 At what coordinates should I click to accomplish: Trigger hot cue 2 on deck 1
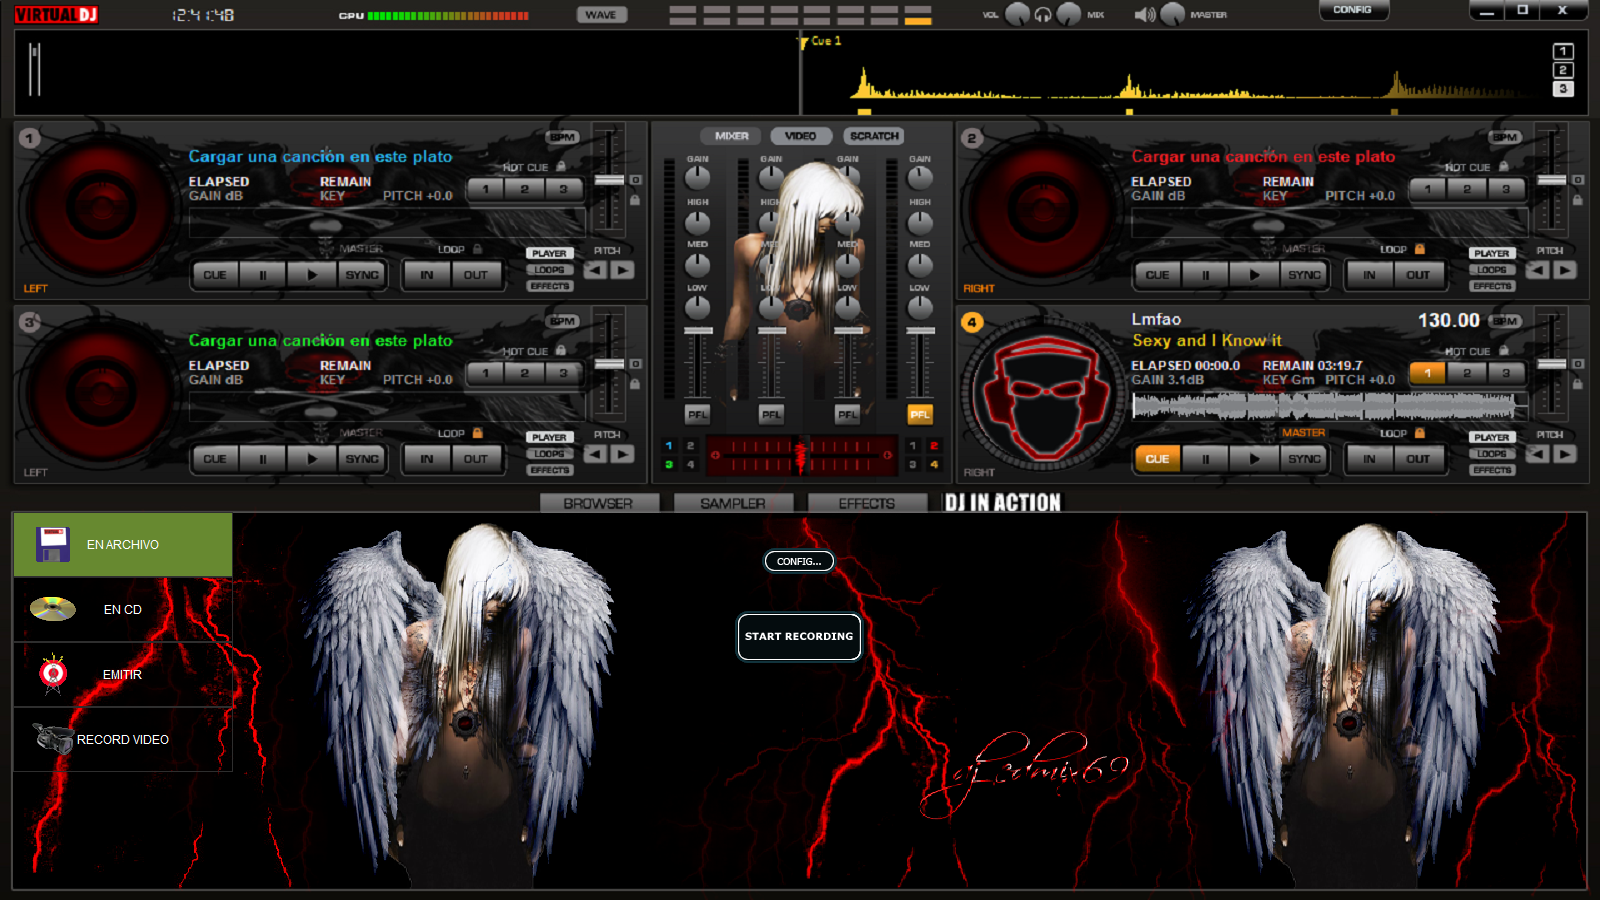point(524,189)
